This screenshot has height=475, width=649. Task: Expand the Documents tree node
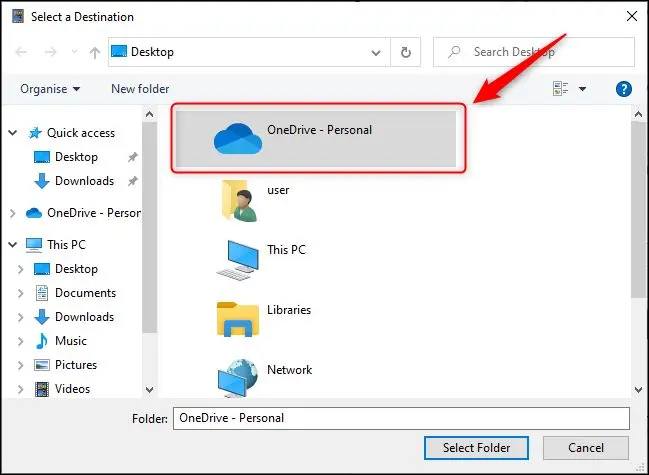[x=20, y=293]
